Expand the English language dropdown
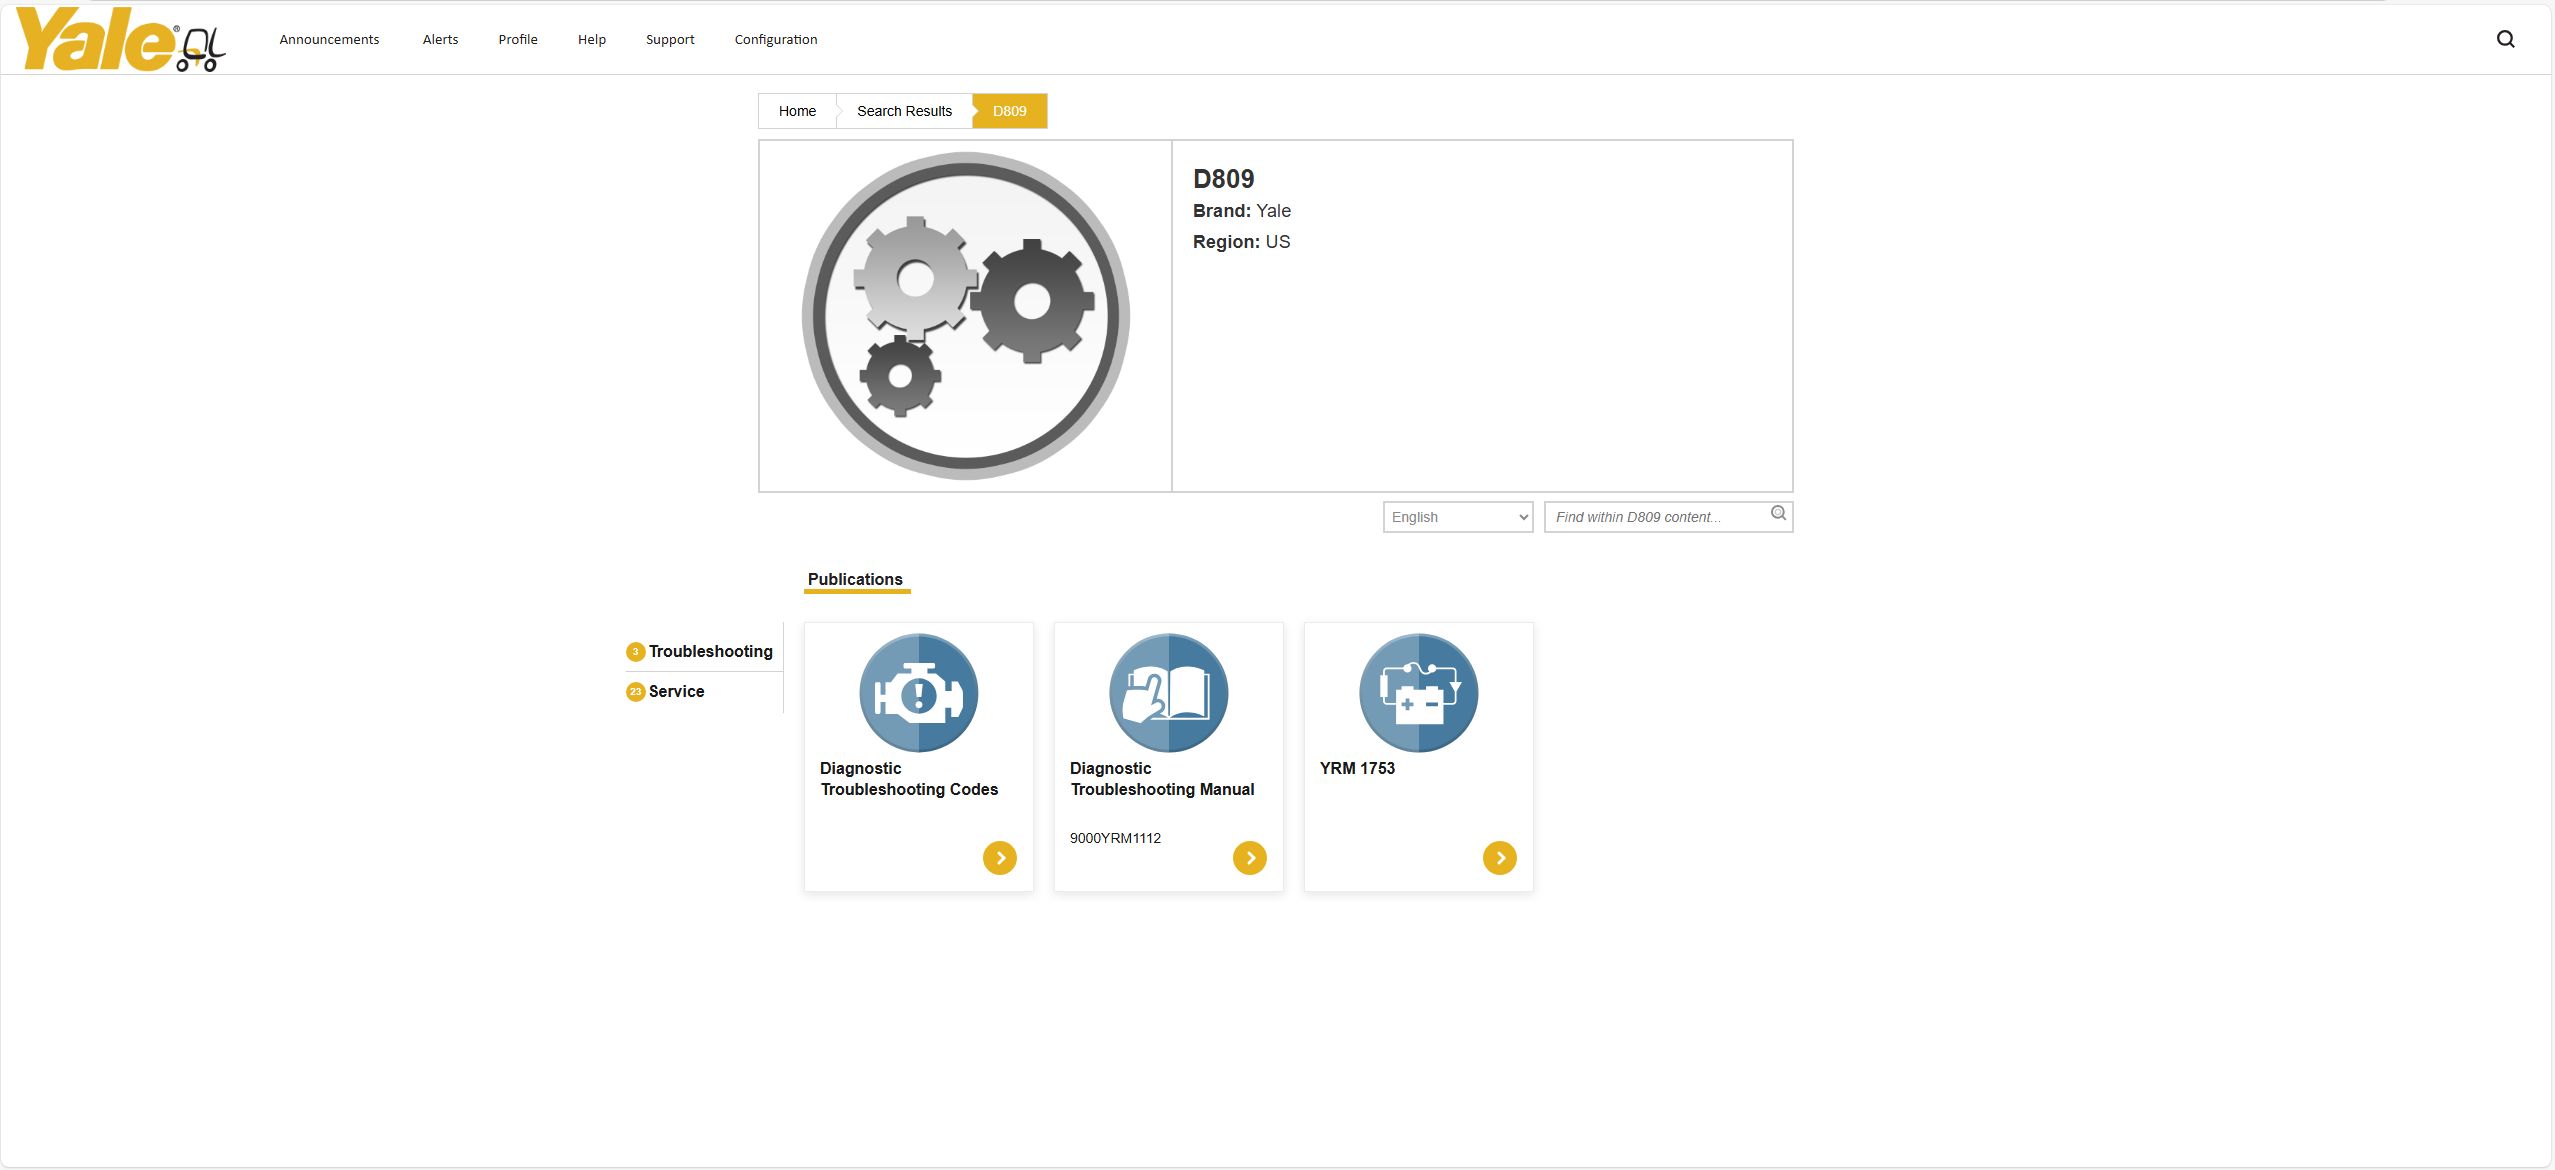Screen dimensions: 2555x1170 pos(1457,517)
